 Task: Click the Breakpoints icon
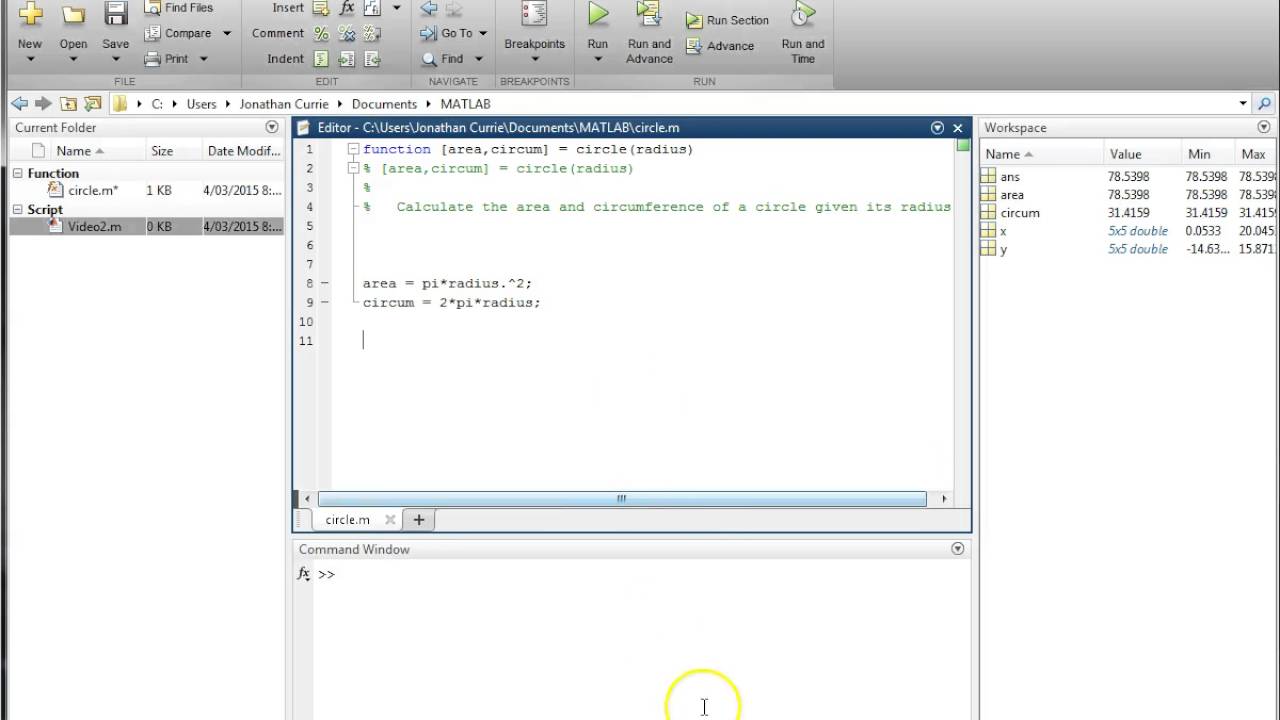click(535, 14)
